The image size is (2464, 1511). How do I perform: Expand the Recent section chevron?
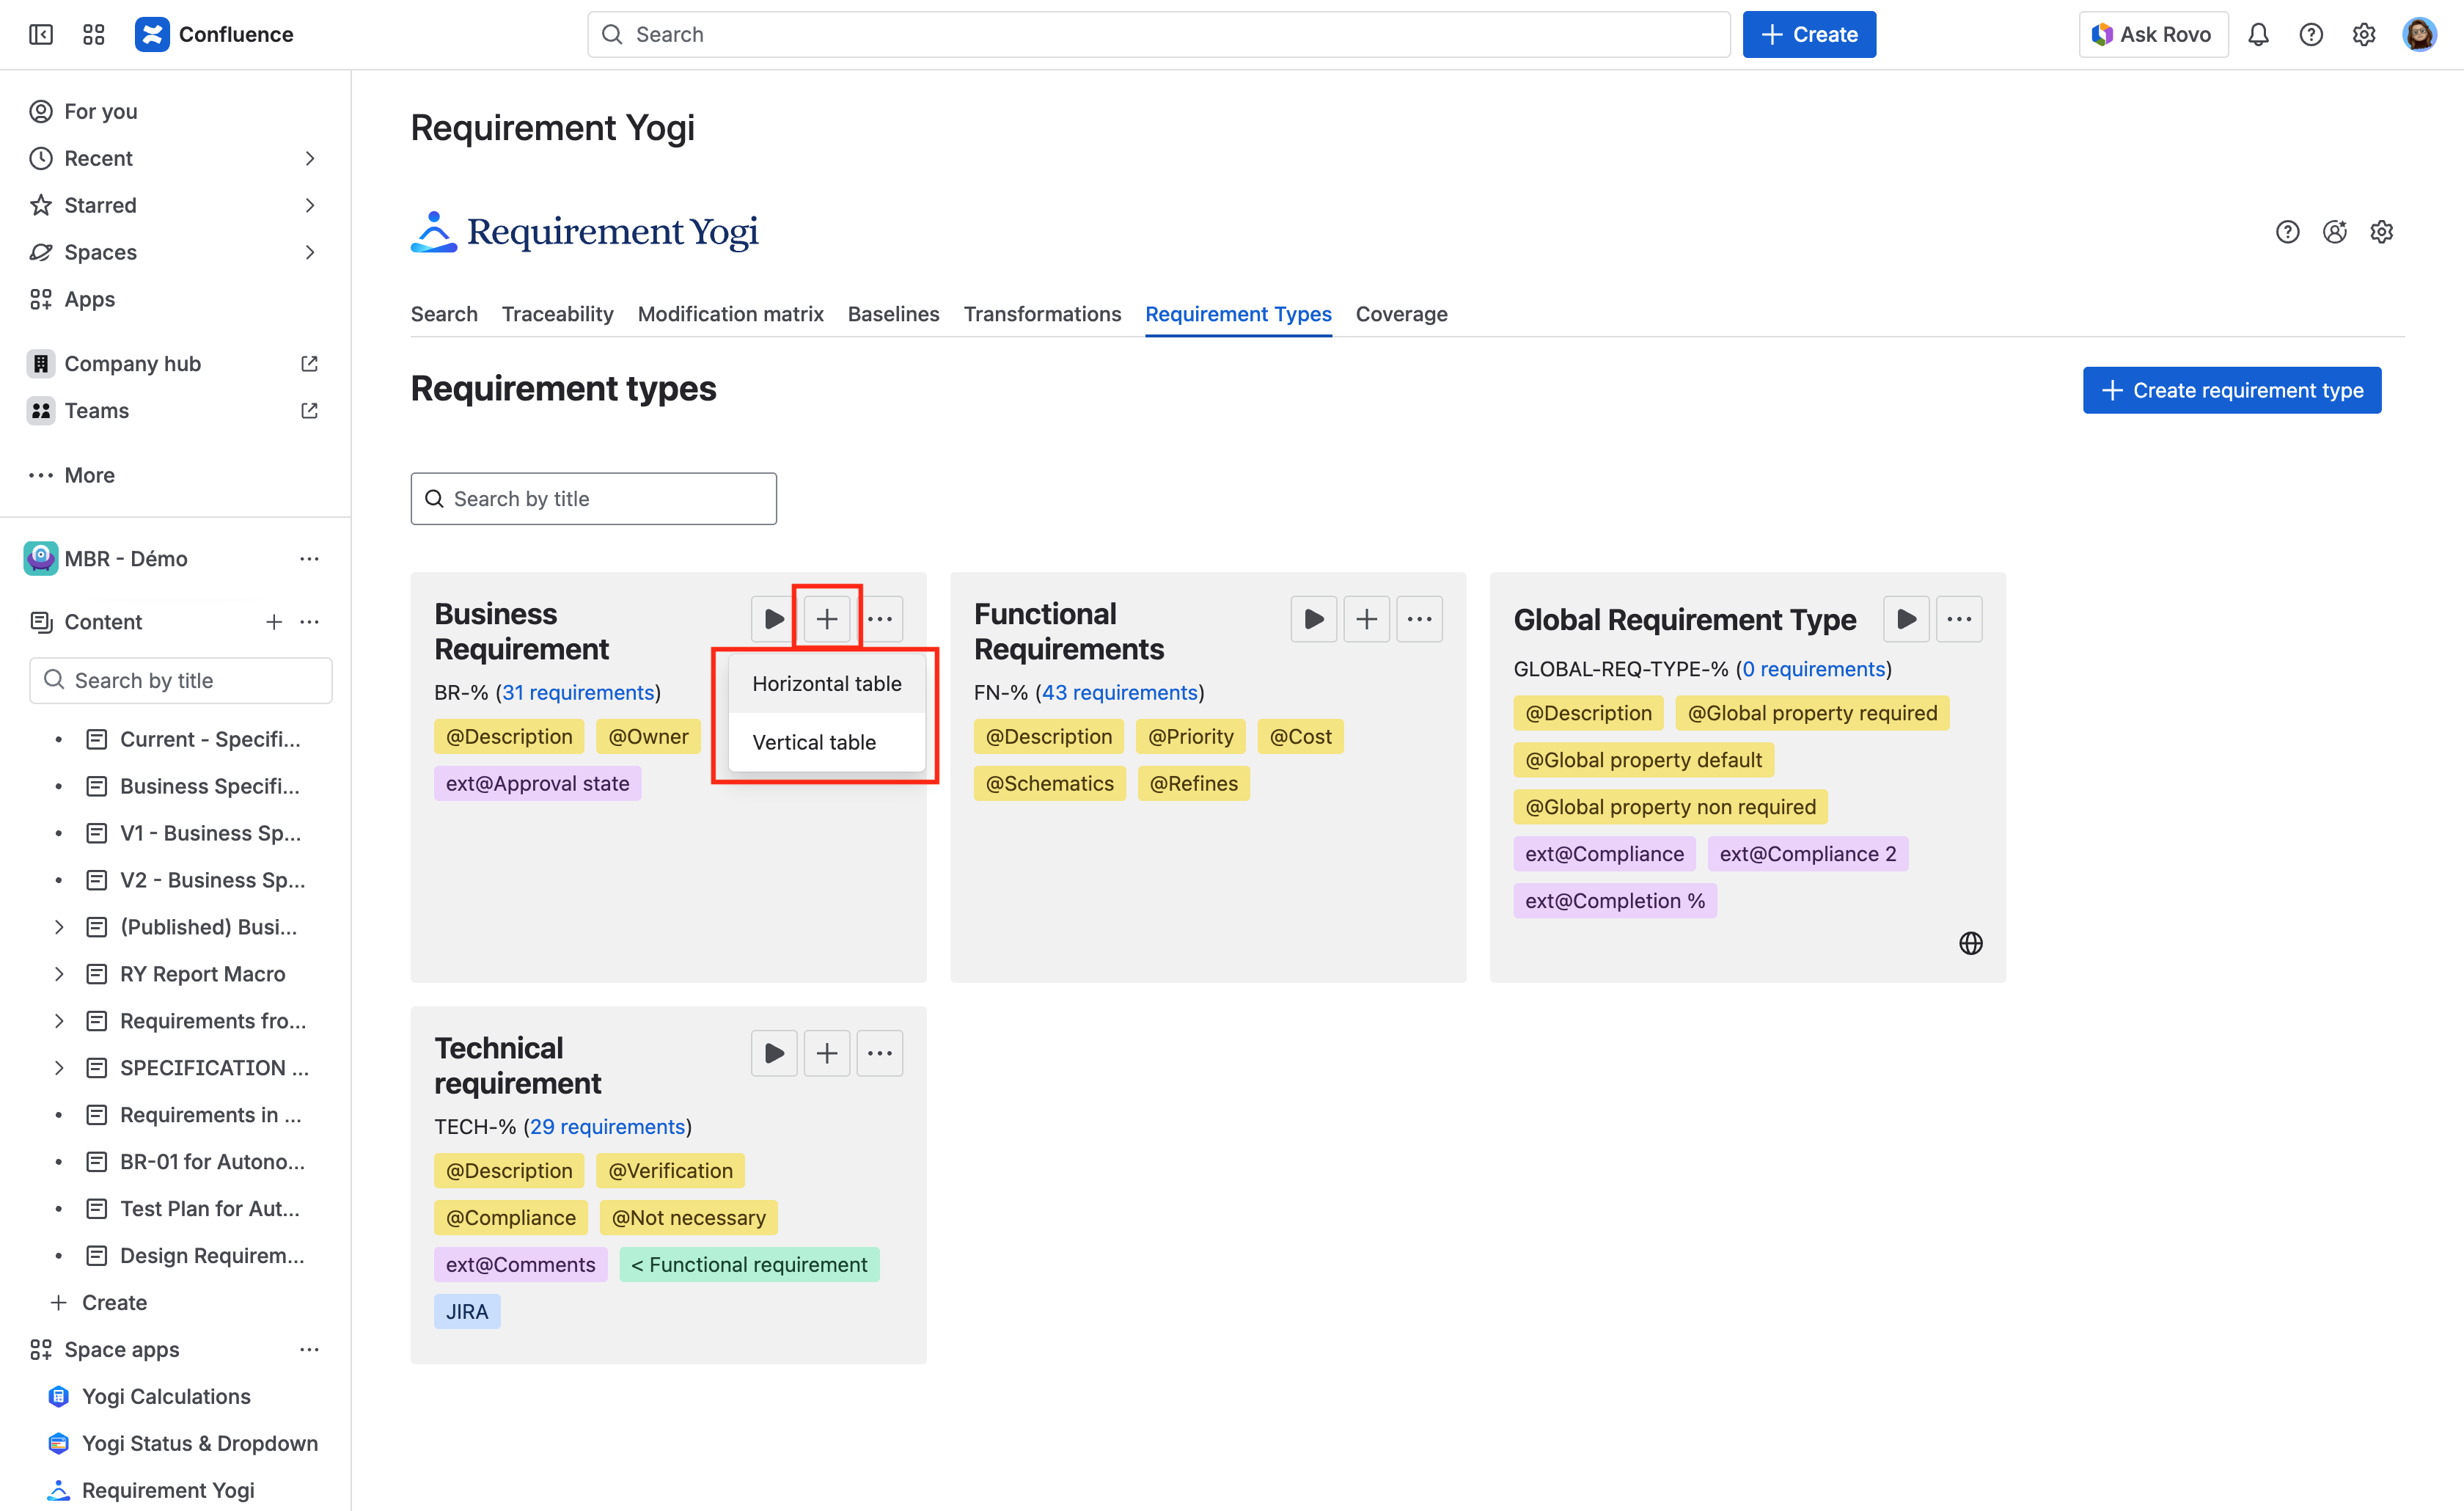[x=310, y=158]
